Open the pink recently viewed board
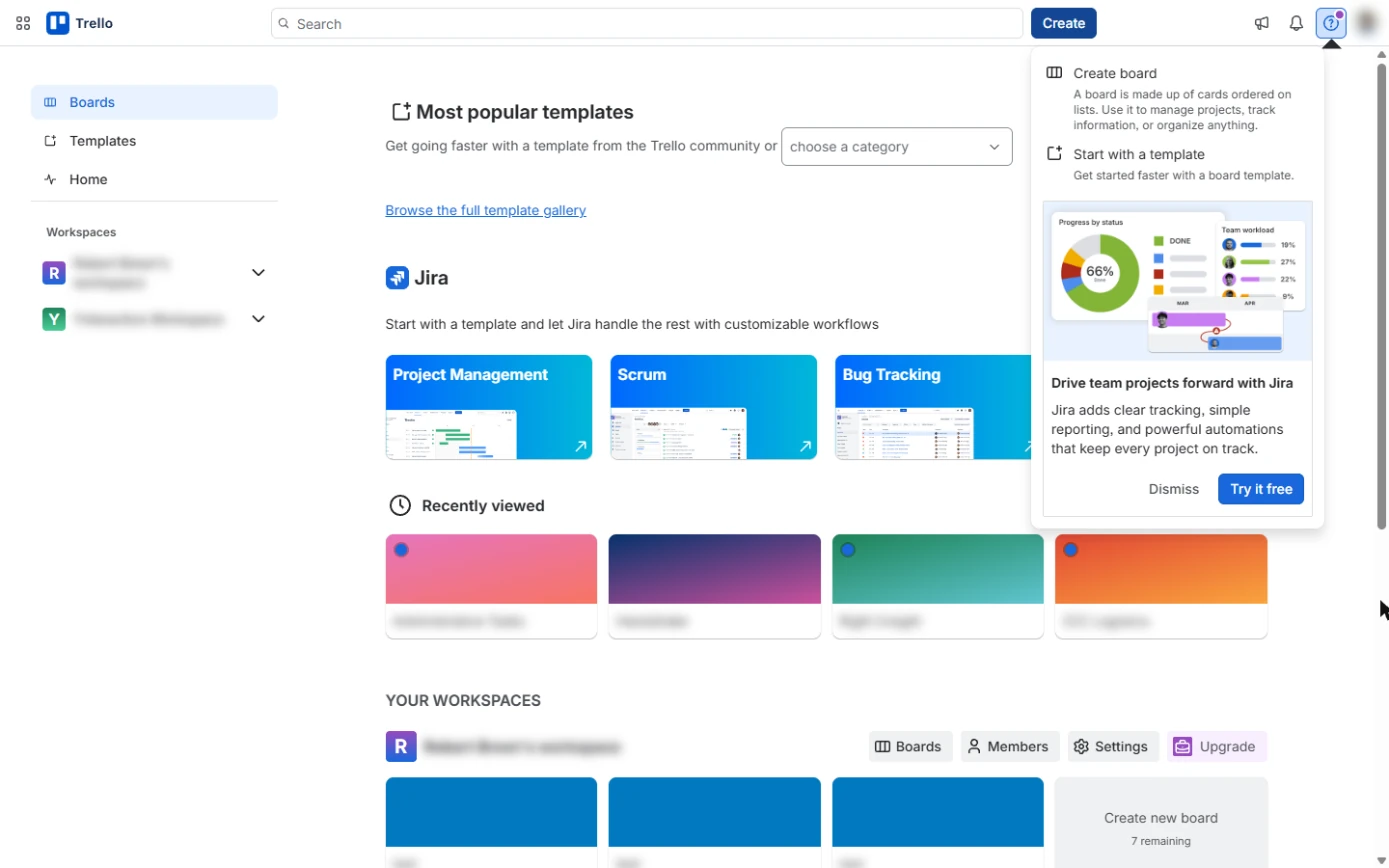 click(491, 586)
